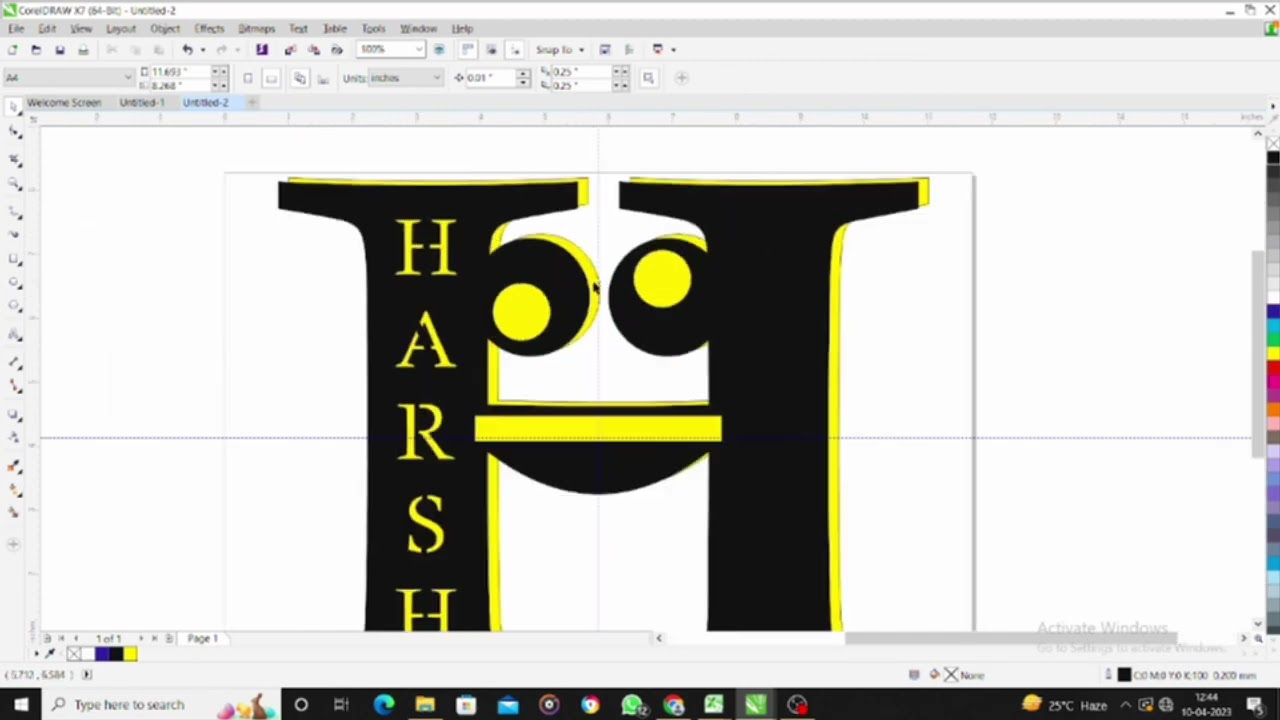Open the Options icon in toolbar
This screenshot has height=720, width=1280.
pos(629,50)
